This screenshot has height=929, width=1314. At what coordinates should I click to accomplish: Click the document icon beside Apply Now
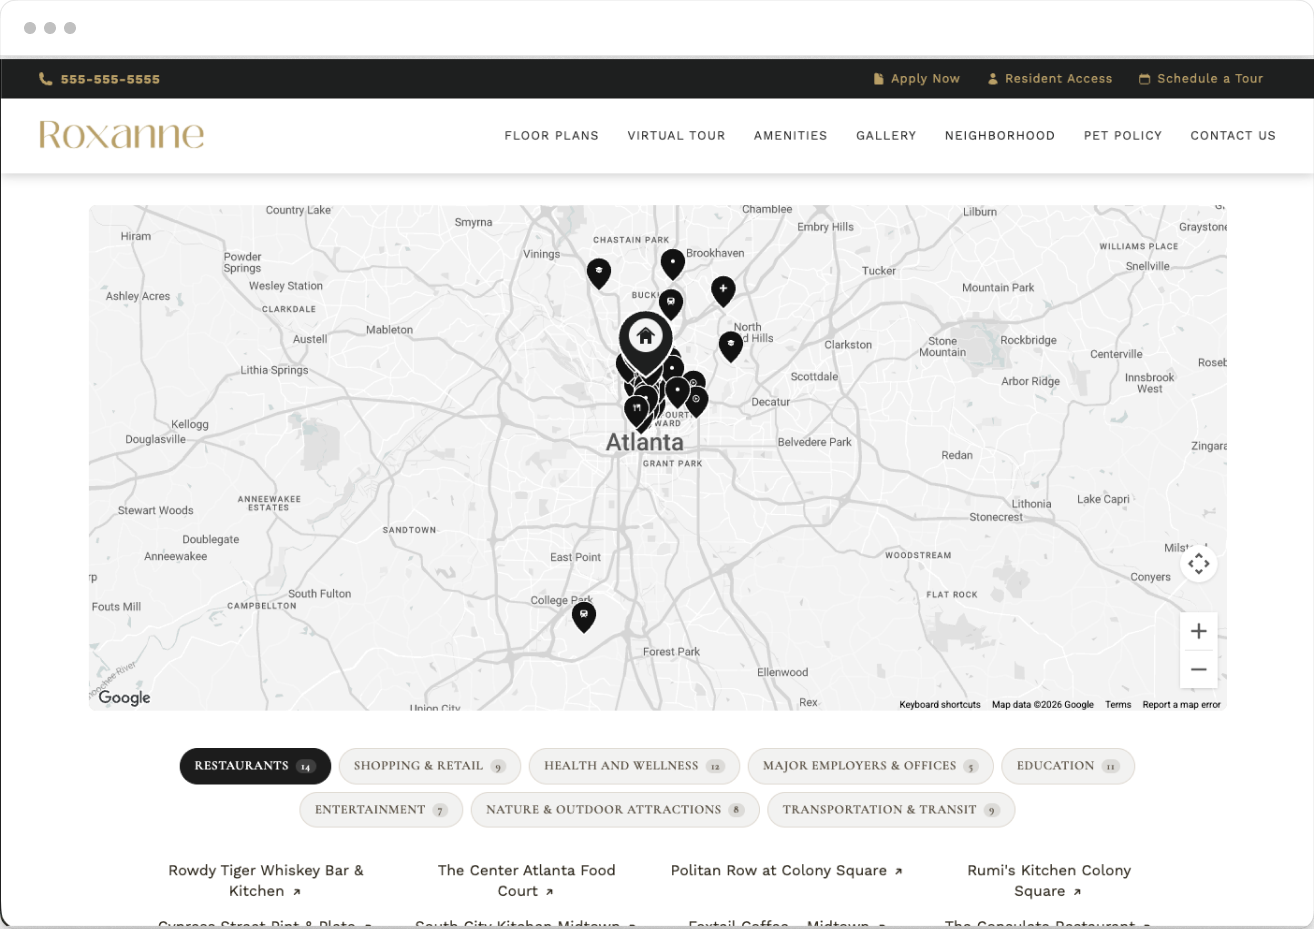(878, 79)
